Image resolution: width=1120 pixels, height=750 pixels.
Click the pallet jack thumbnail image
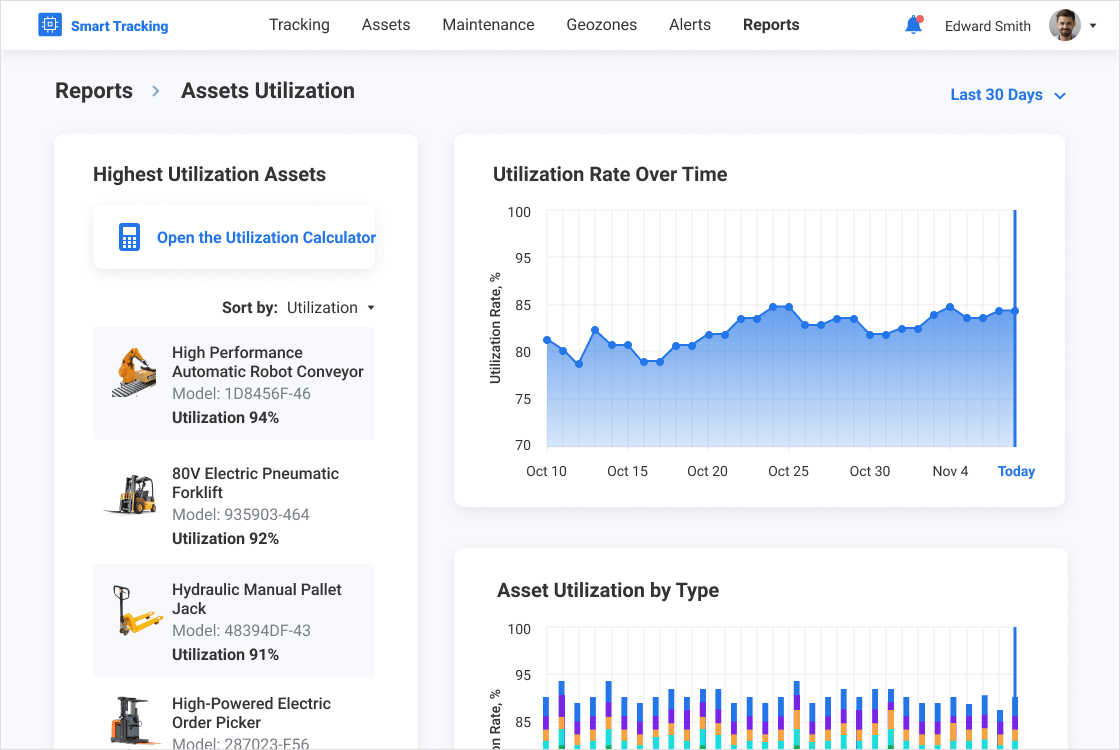click(x=136, y=610)
